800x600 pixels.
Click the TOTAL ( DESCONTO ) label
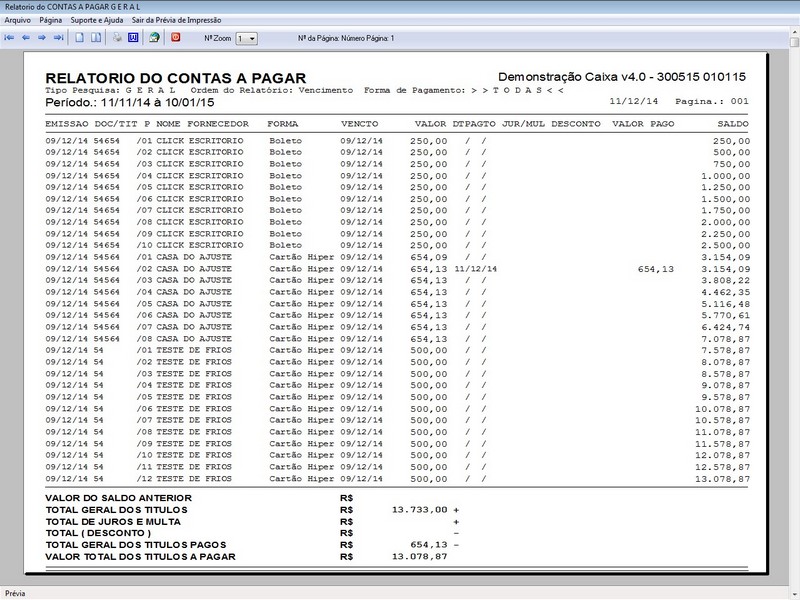point(98,533)
